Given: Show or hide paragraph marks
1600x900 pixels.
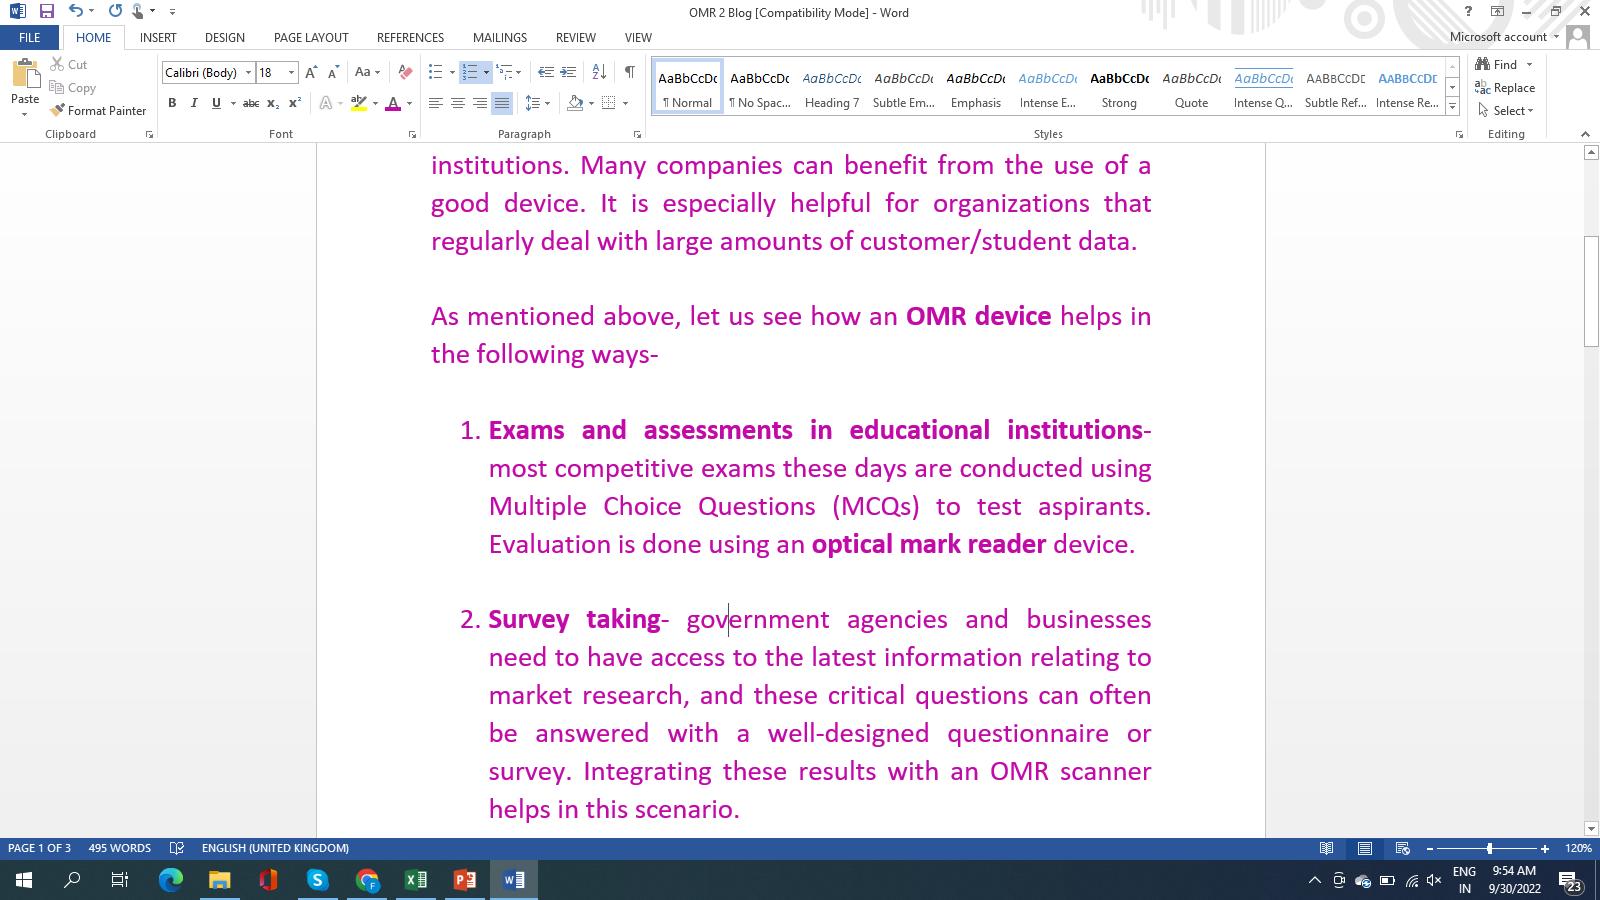Looking at the screenshot, I should (x=630, y=72).
